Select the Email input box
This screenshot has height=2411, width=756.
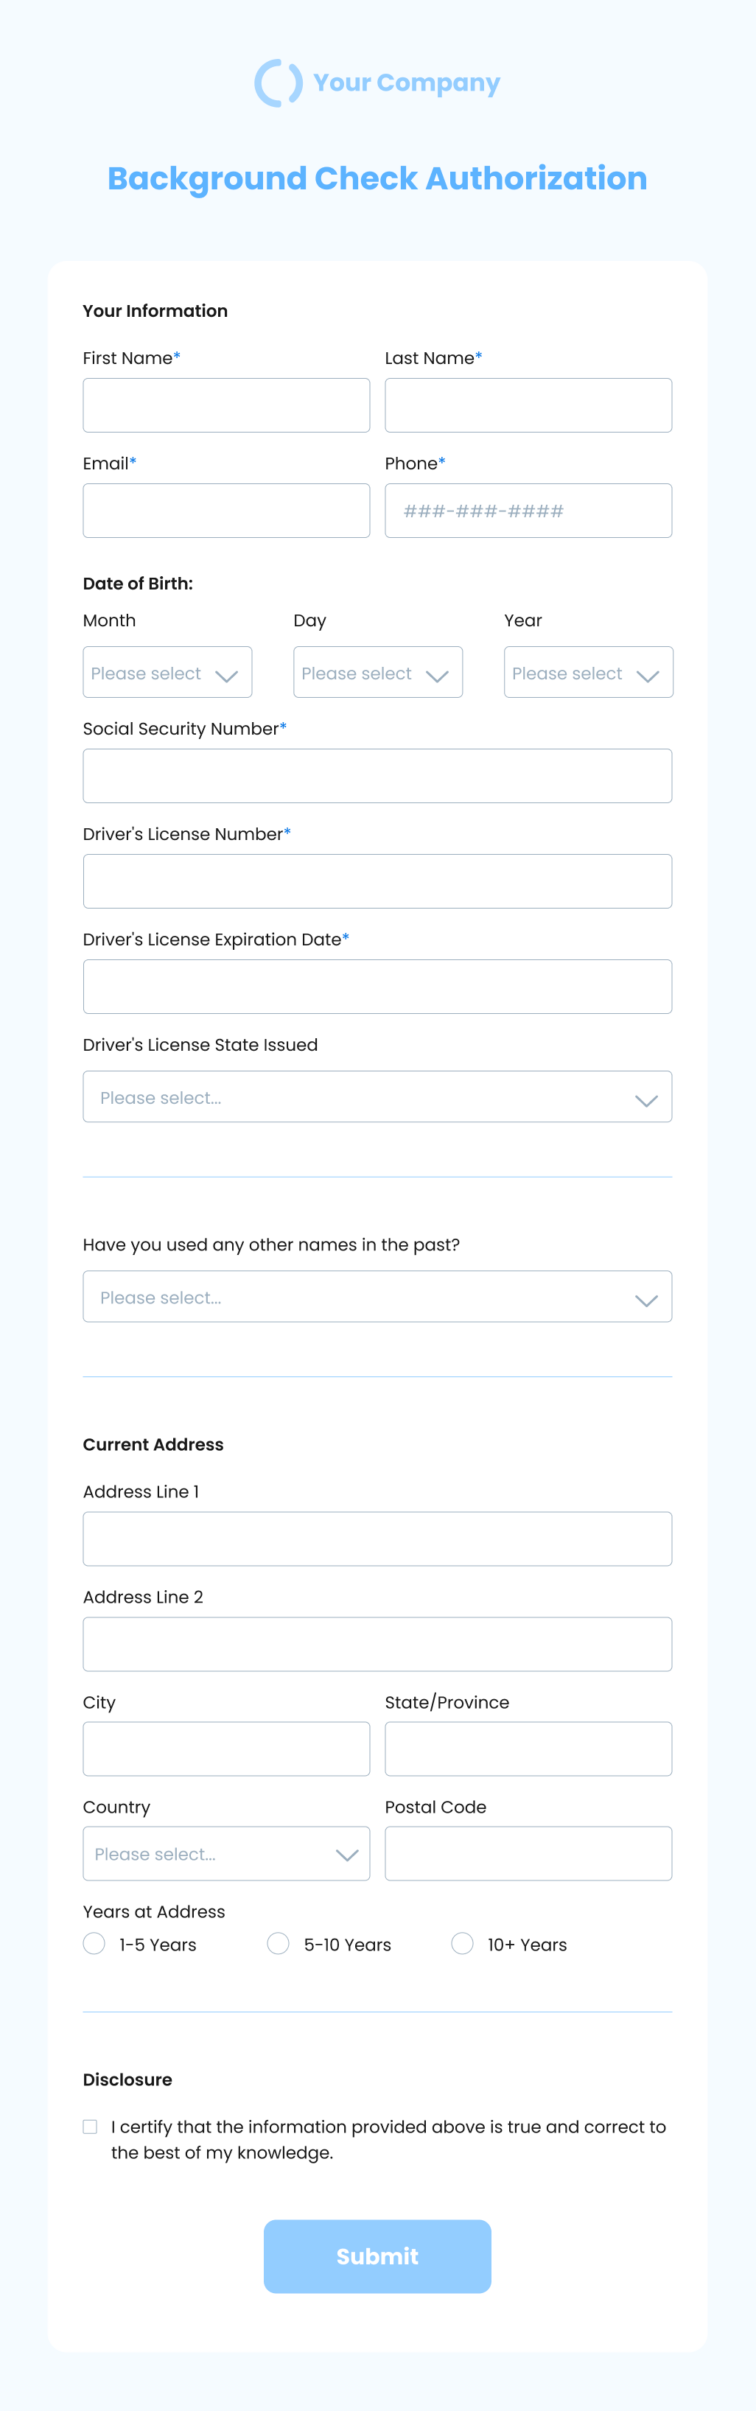226,511
